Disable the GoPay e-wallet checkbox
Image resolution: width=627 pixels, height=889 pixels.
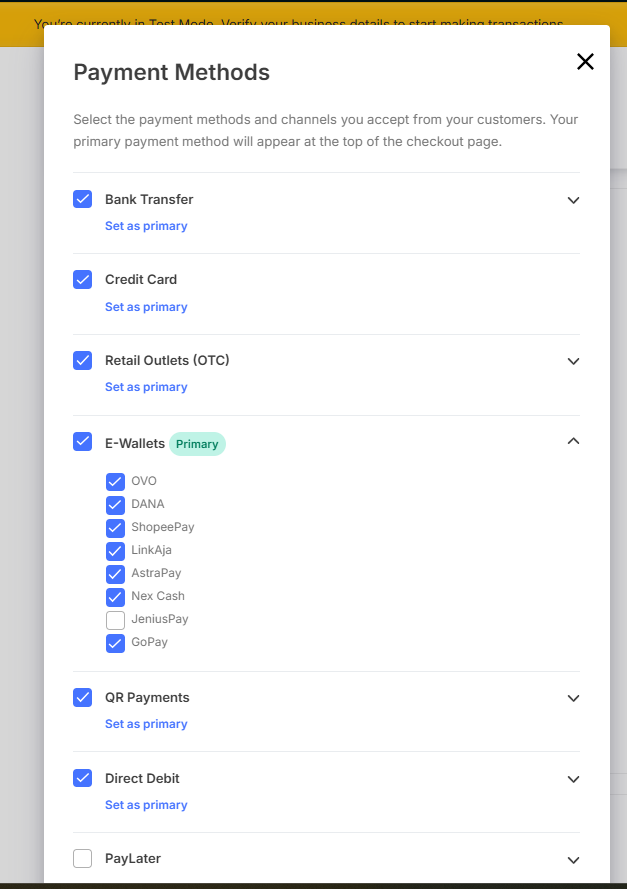pyautogui.click(x=115, y=643)
